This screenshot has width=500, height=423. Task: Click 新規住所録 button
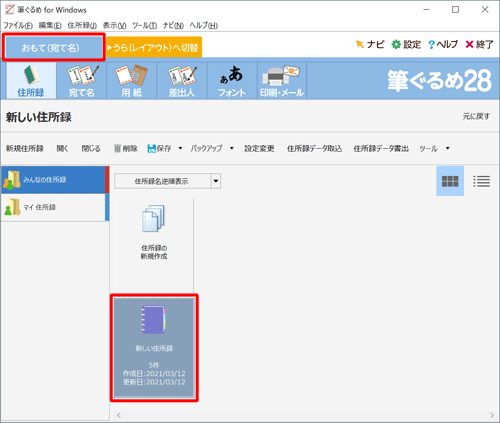click(25, 148)
